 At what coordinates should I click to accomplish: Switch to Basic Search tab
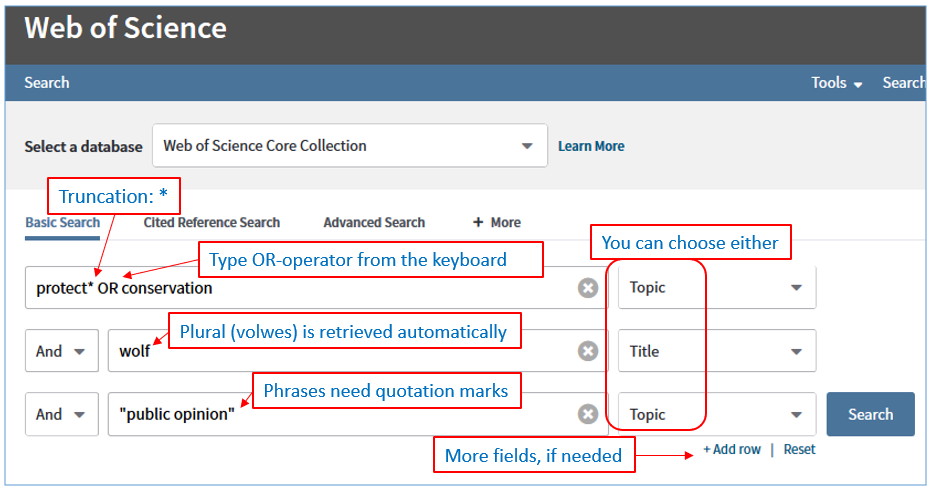(x=62, y=222)
